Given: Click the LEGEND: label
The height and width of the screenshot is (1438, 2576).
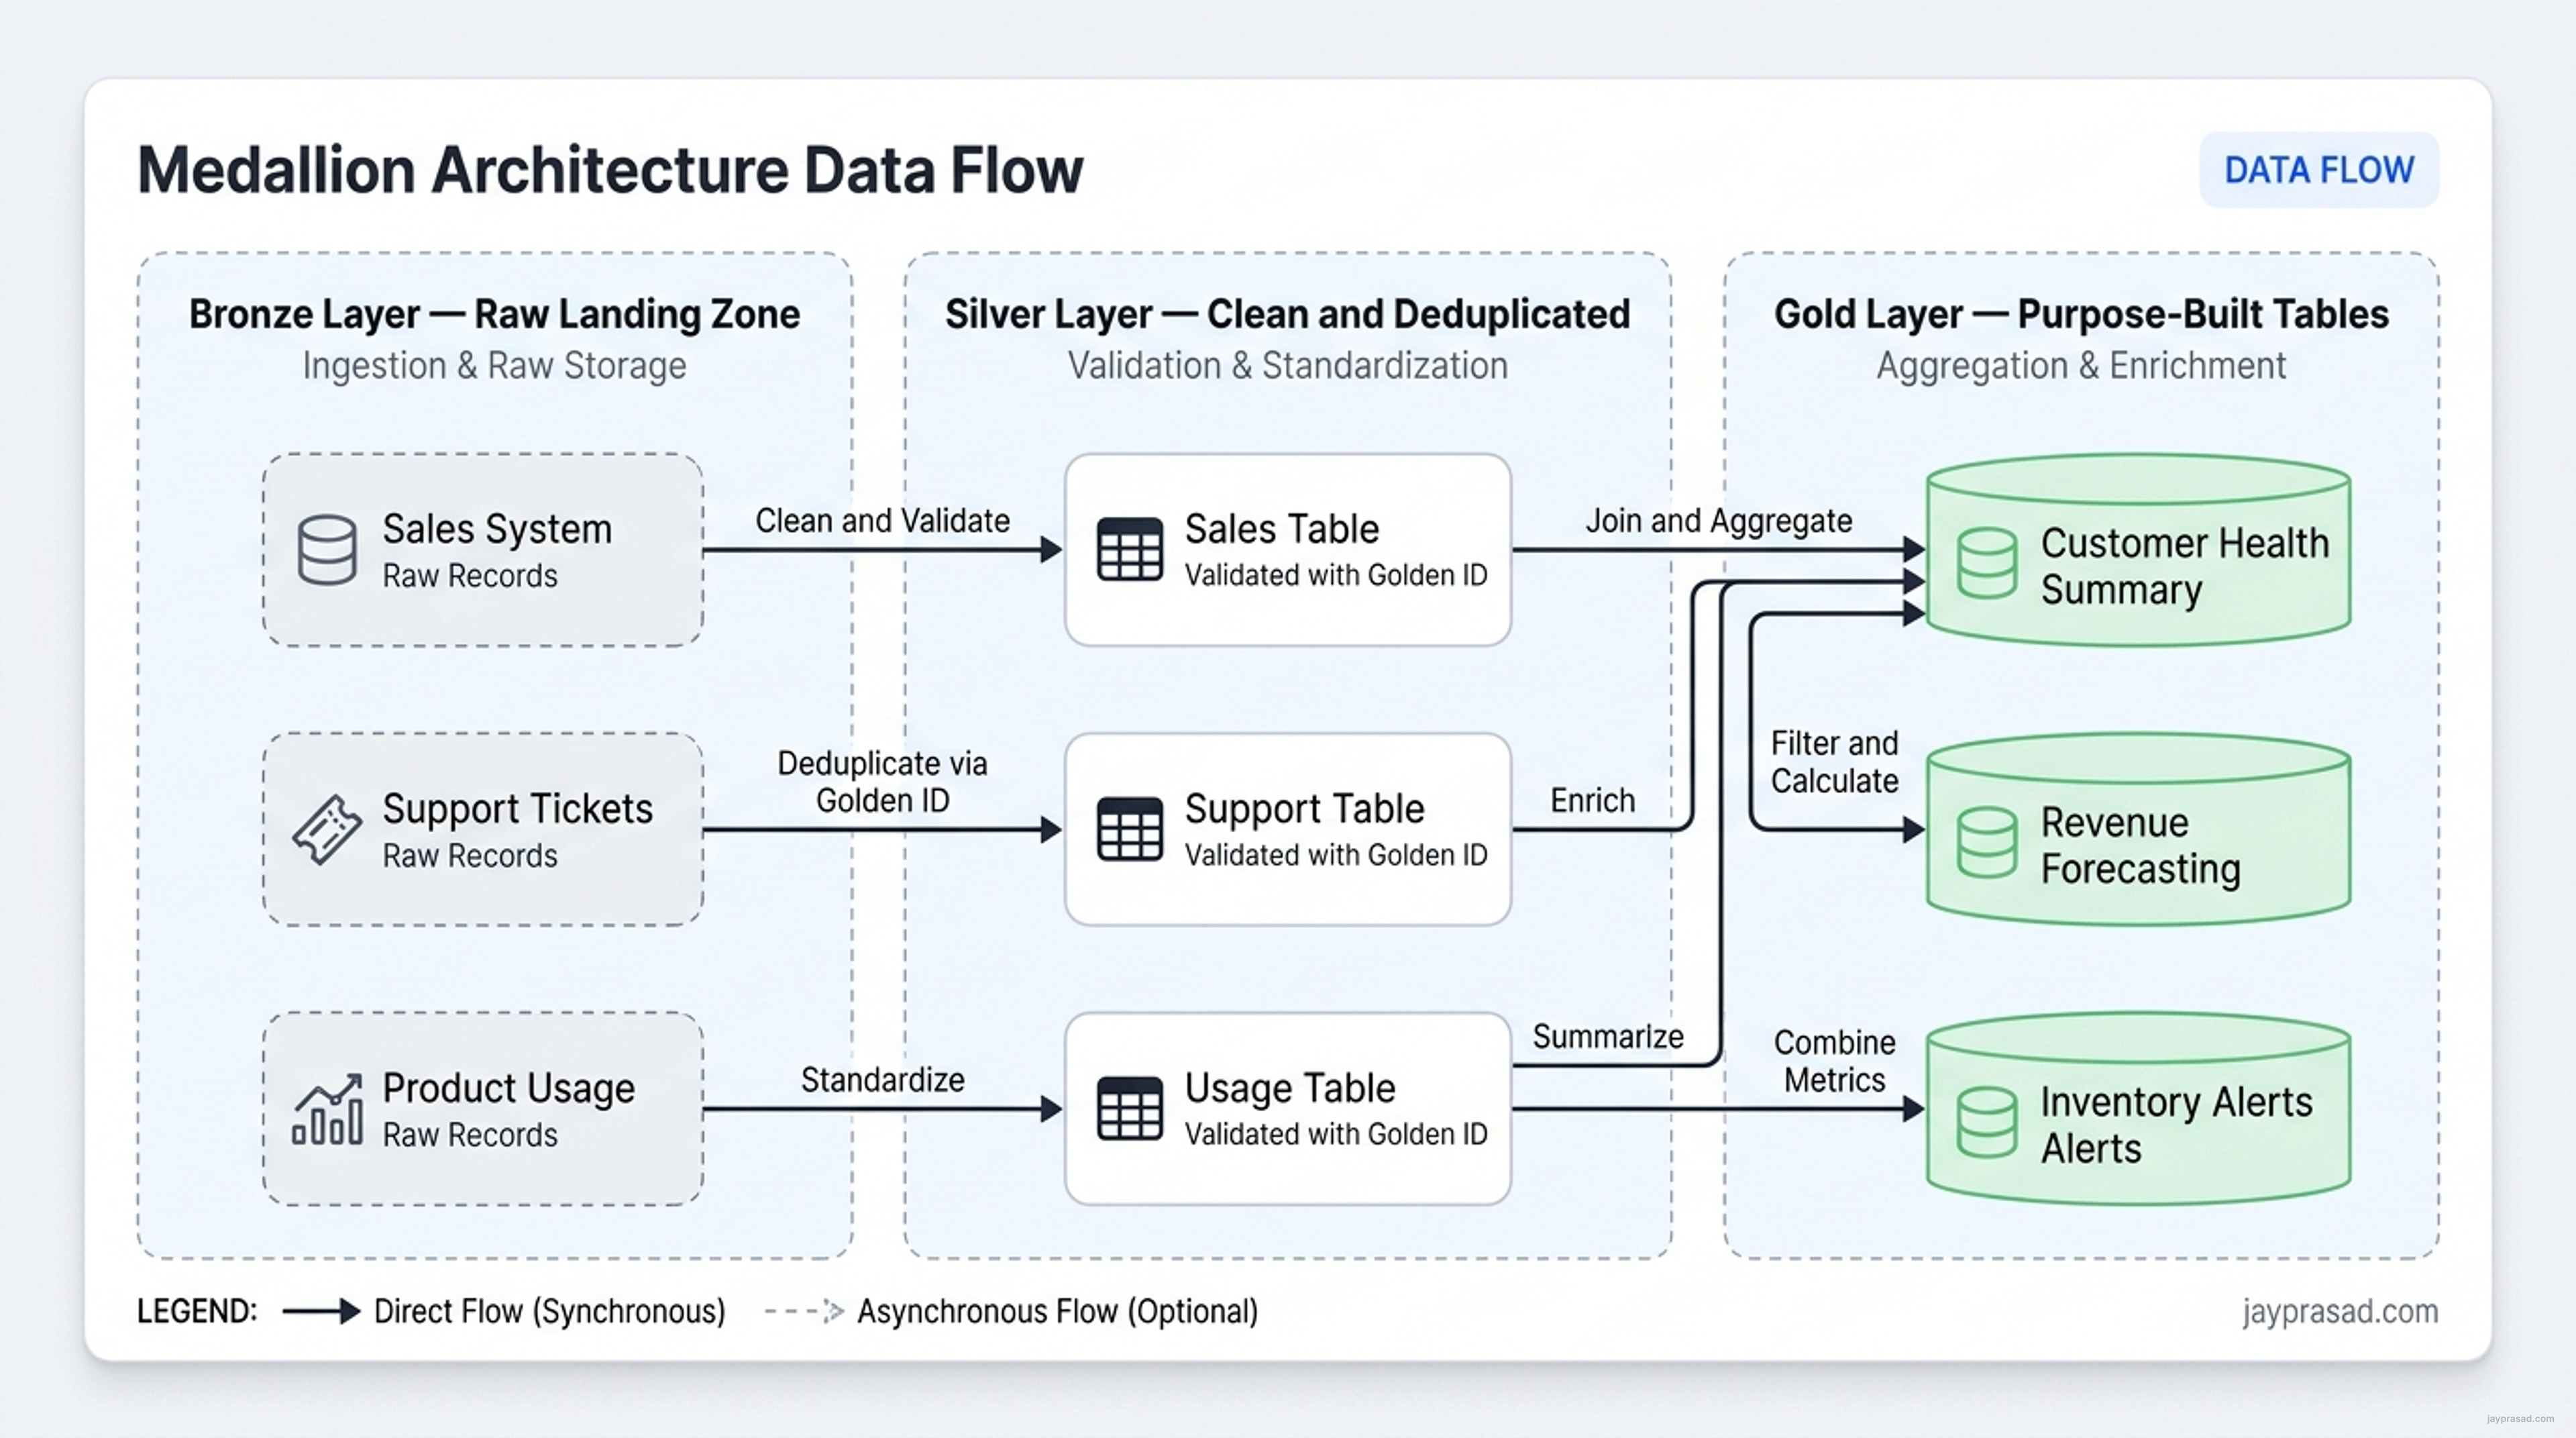Looking at the screenshot, I should [x=197, y=1311].
